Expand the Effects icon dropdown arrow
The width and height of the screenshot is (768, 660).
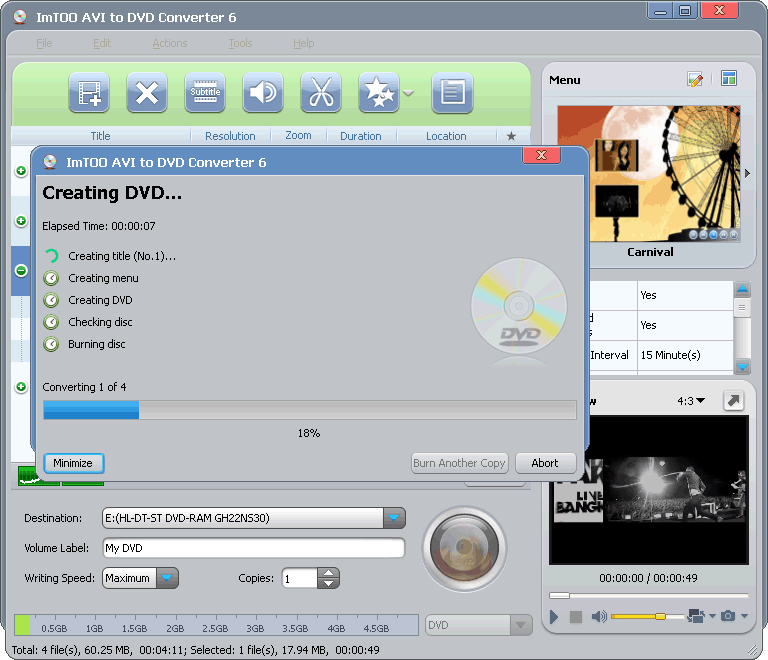pos(408,93)
